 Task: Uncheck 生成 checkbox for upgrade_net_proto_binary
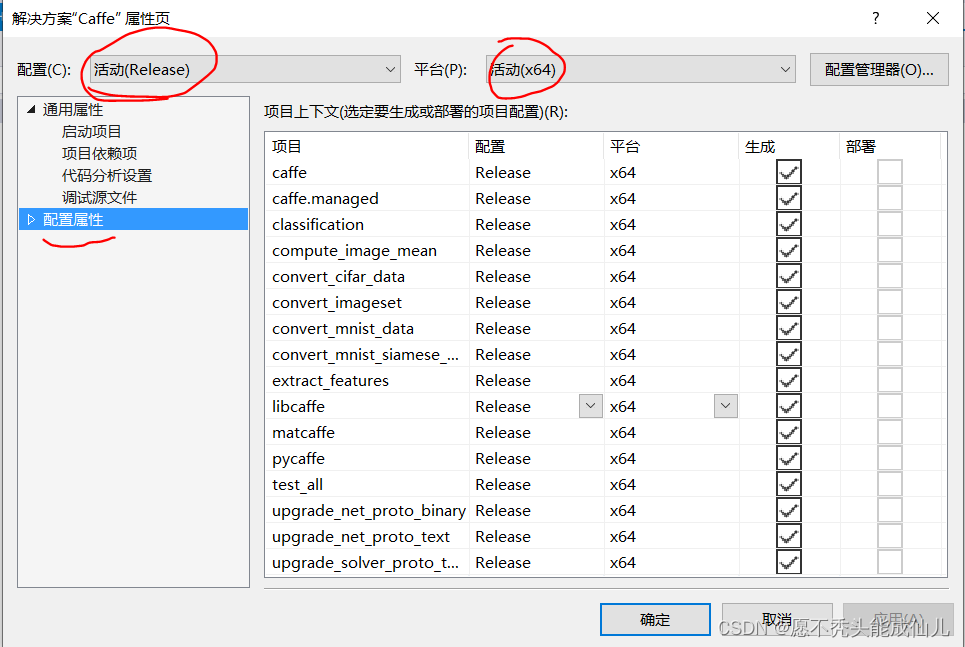click(x=788, y=510)
